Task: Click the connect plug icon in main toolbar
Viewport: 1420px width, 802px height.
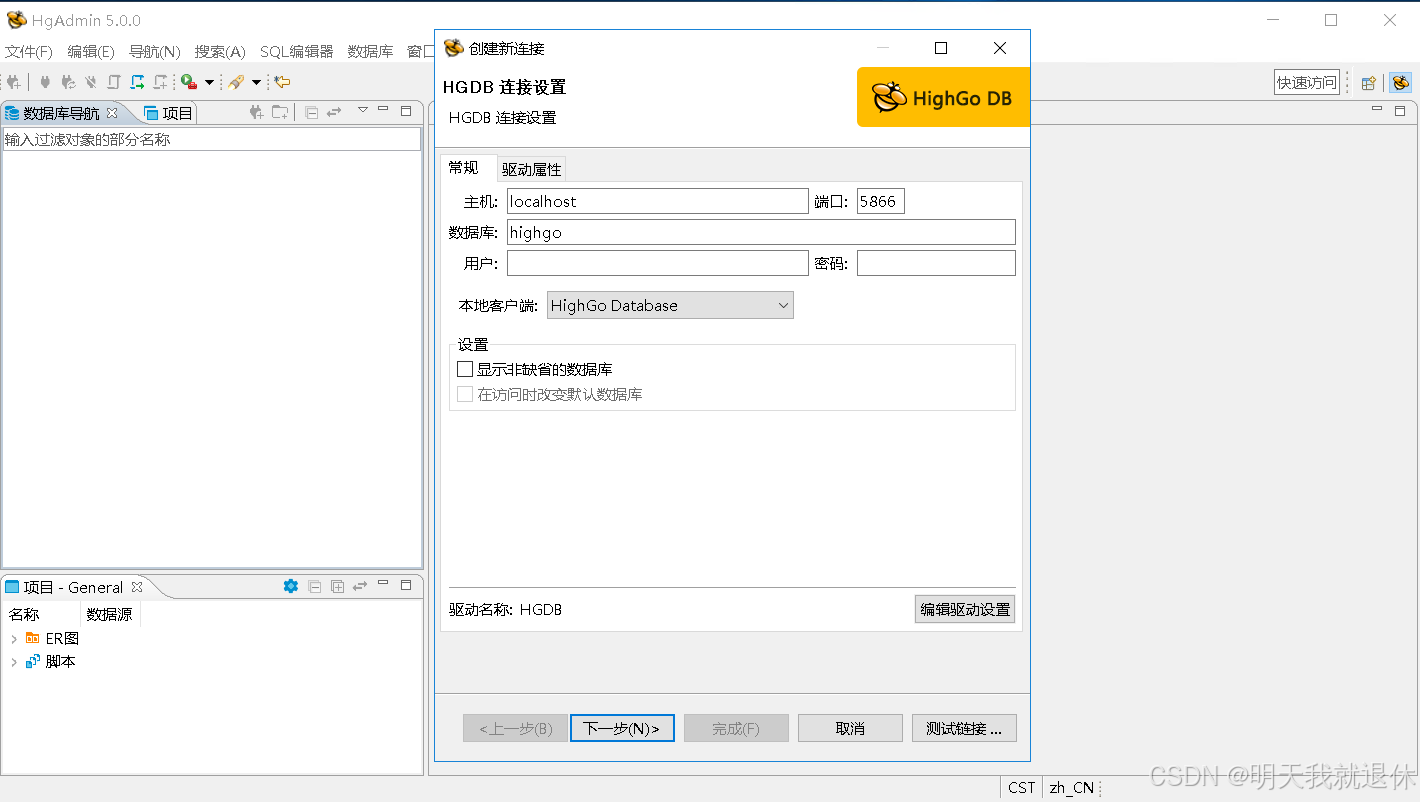Action: coord(45,82)
